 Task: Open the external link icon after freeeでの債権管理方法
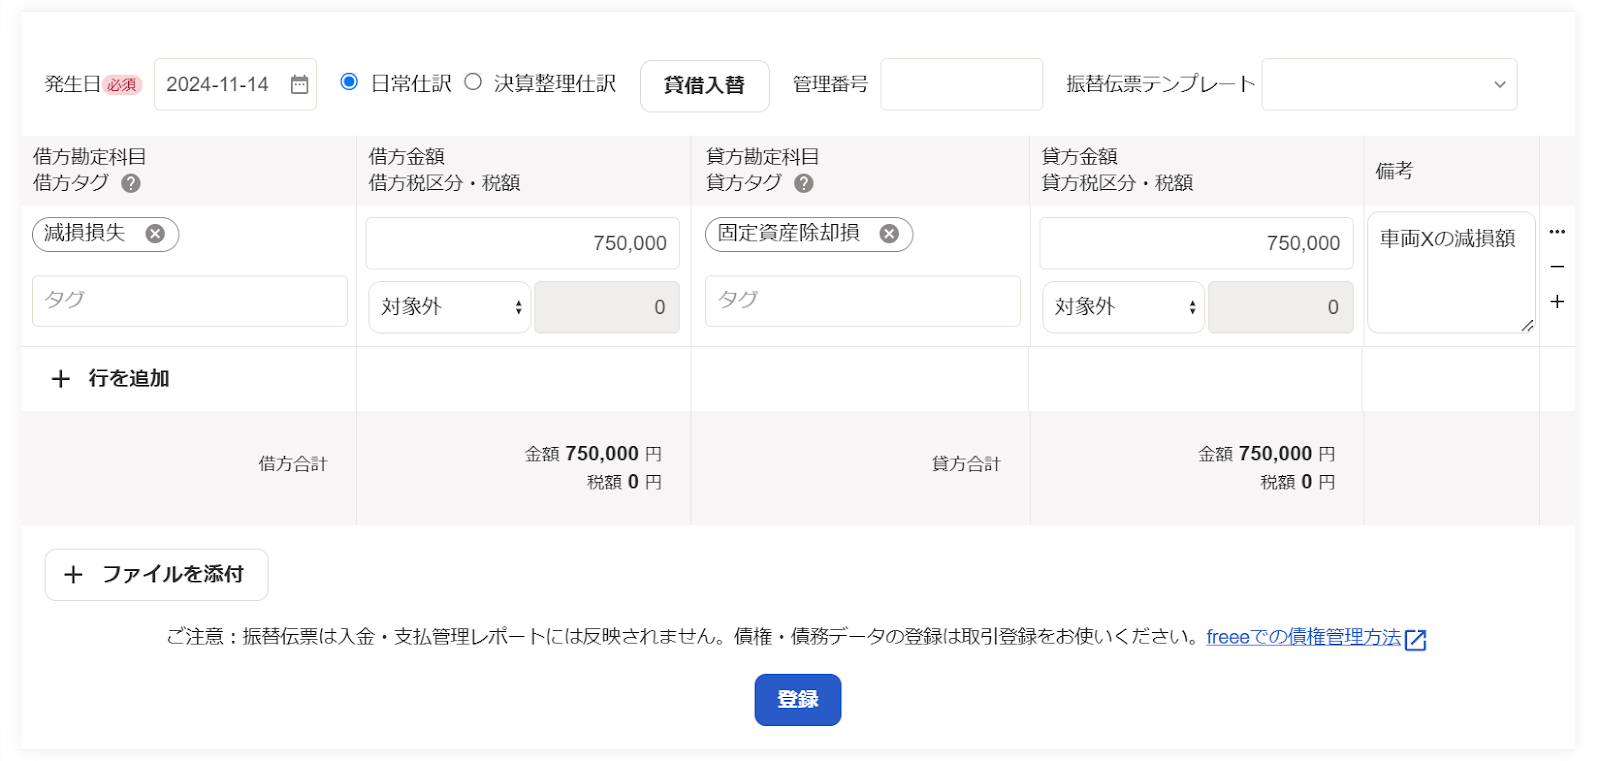coord(1415,640)
